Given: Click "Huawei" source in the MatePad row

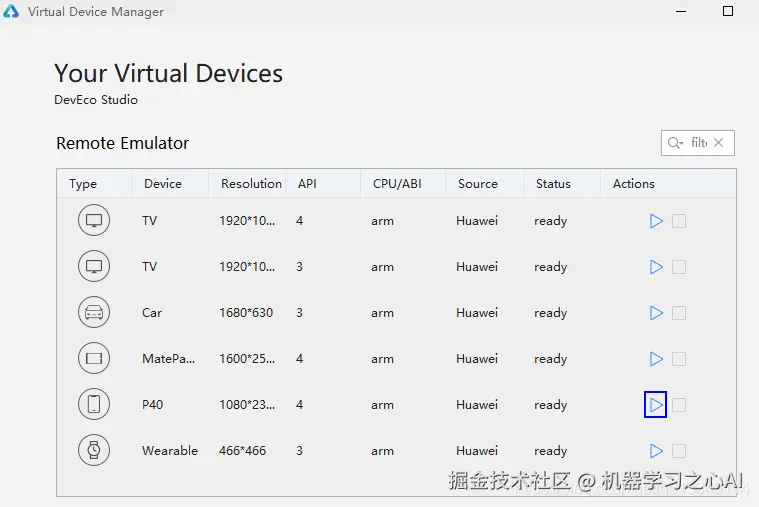Looking at the screenshot, I should [477, 359].
